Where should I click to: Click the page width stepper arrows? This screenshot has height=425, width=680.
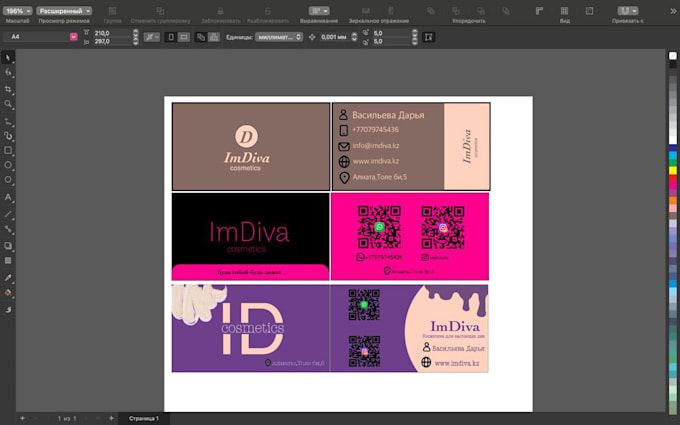point(136,33)
